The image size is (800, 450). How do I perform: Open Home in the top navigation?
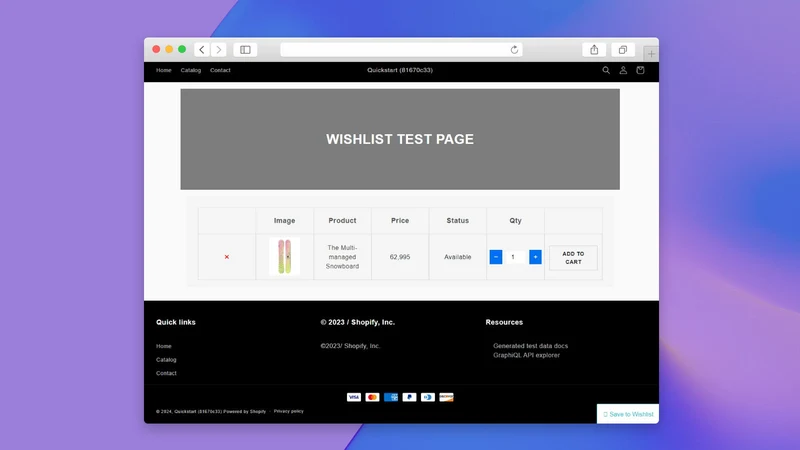point(164,70)
